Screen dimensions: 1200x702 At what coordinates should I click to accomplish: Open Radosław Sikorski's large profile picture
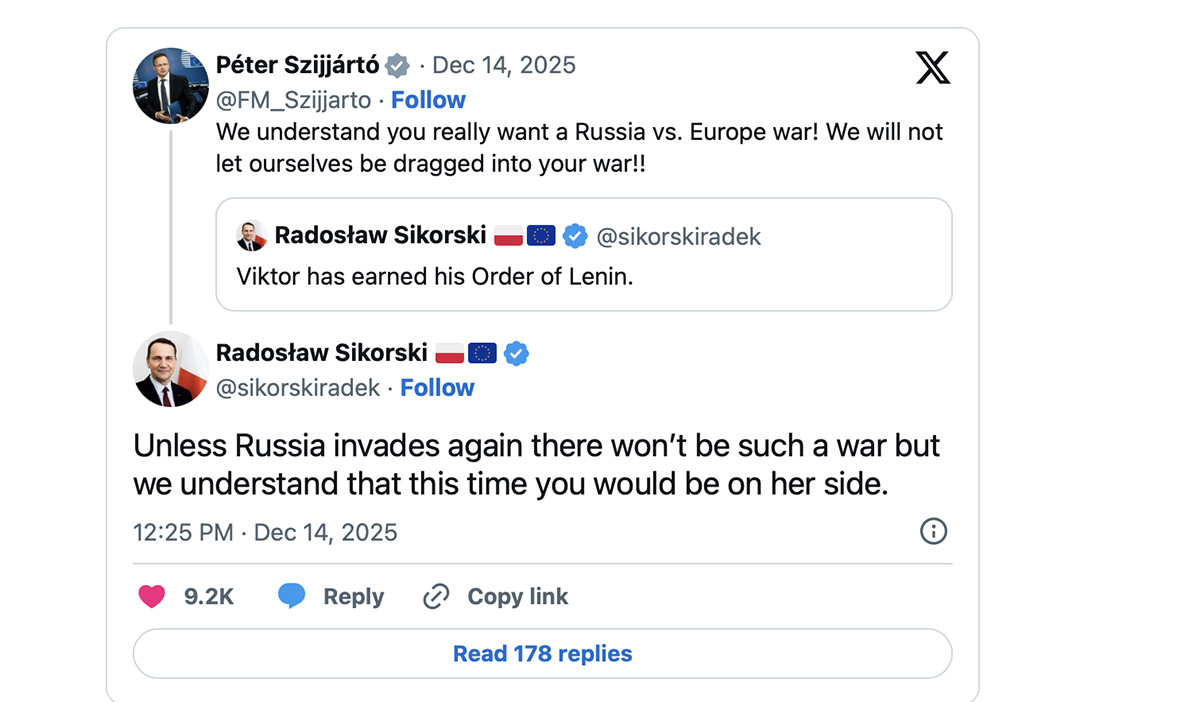coord(171,369)
